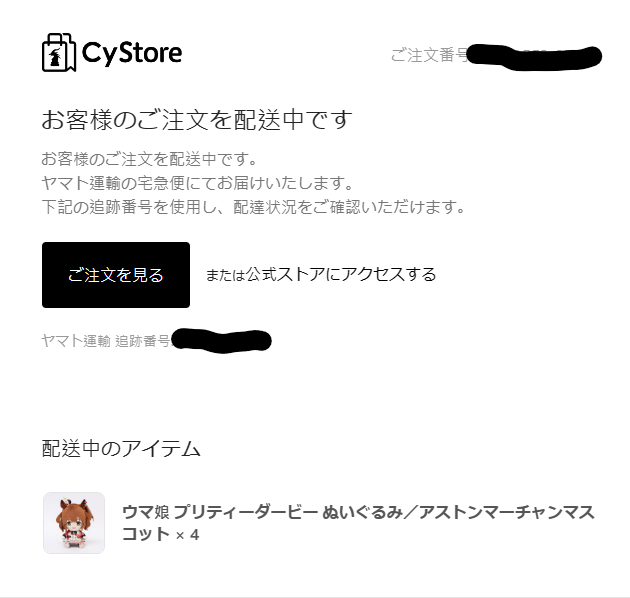Click the 下記の追跡番号を使用し instruction line

253,207
